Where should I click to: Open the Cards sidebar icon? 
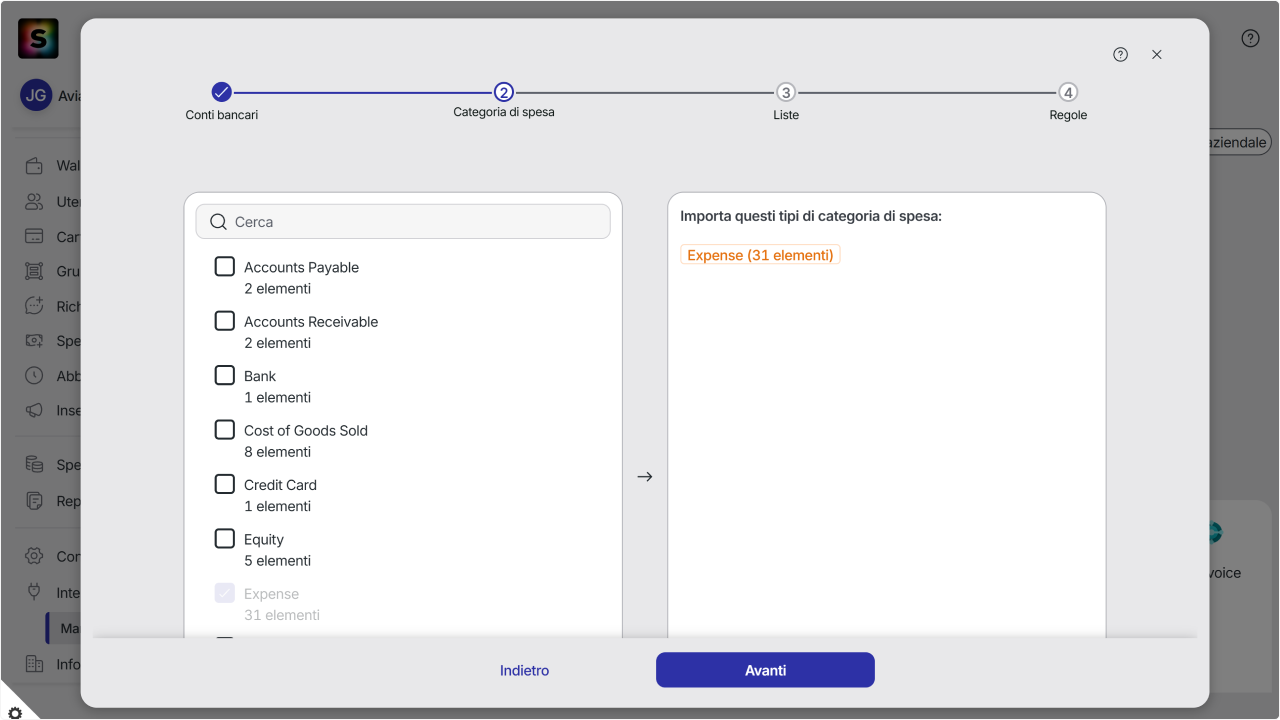coord(35,237)
